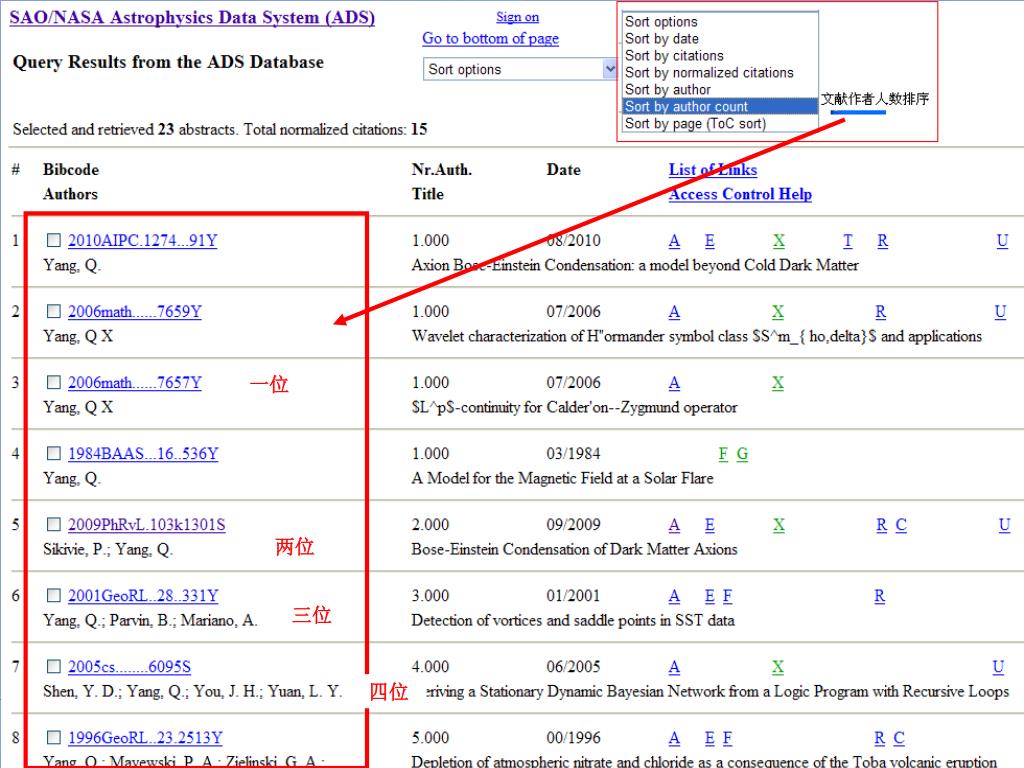Go to bottom of page link
The image size is (1024, 768).
490,39
